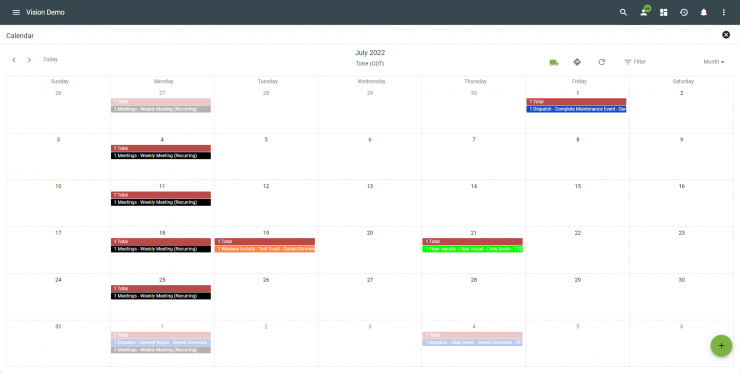Image resolution: width=740 pixels, height=373 pixels.
Task: Go to the next month
Action: [x=29, y=59]
